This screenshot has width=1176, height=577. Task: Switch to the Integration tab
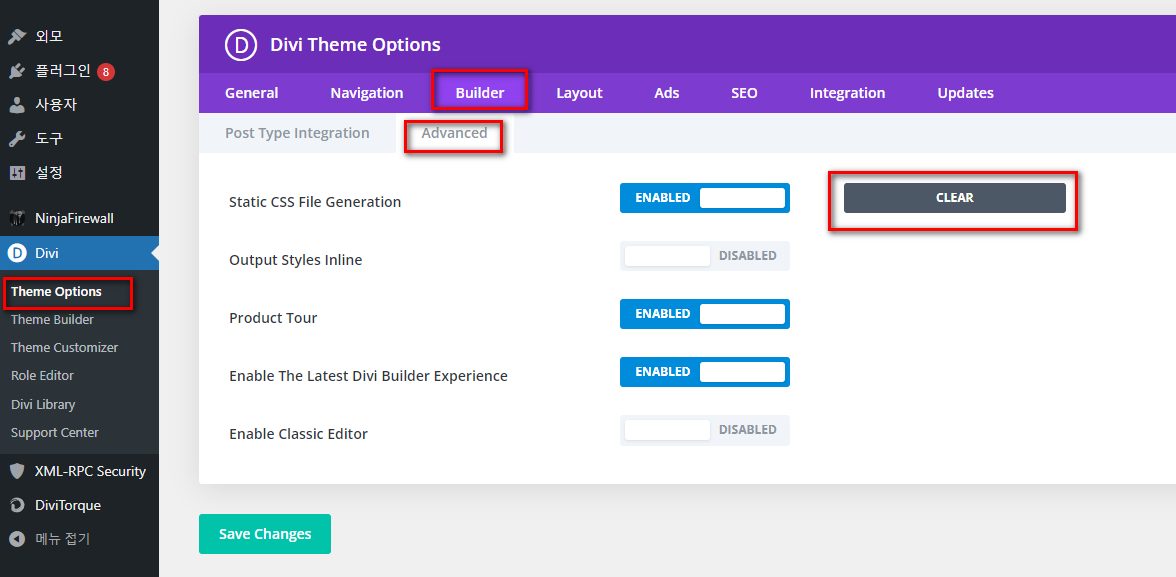coord(847,93)
